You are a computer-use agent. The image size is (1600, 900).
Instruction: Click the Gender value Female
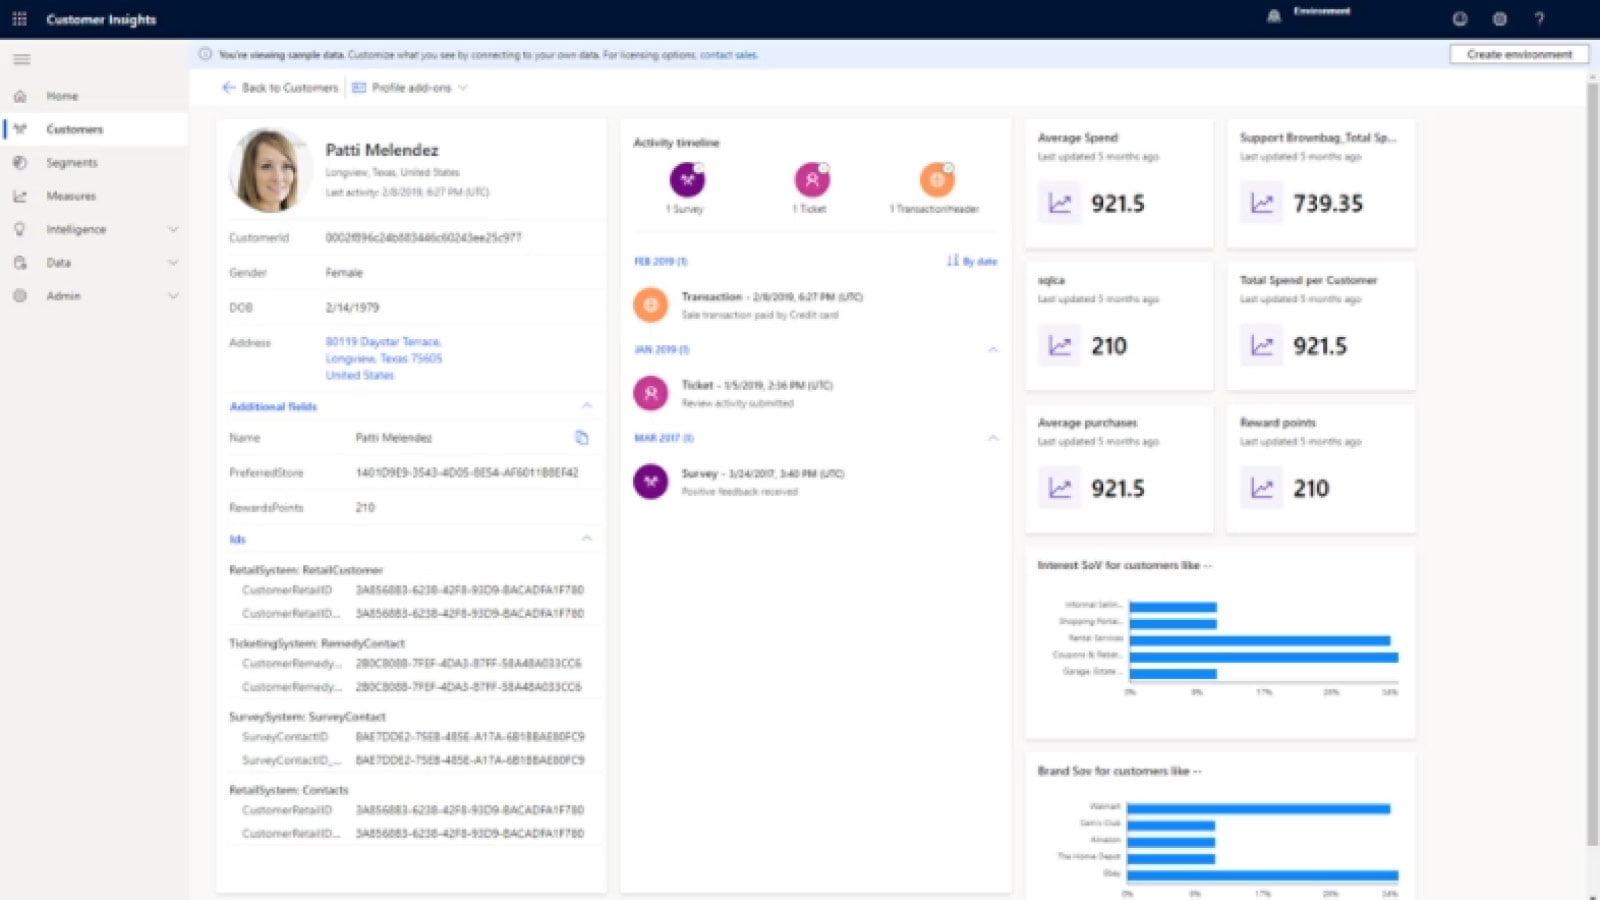pos(344,273)
